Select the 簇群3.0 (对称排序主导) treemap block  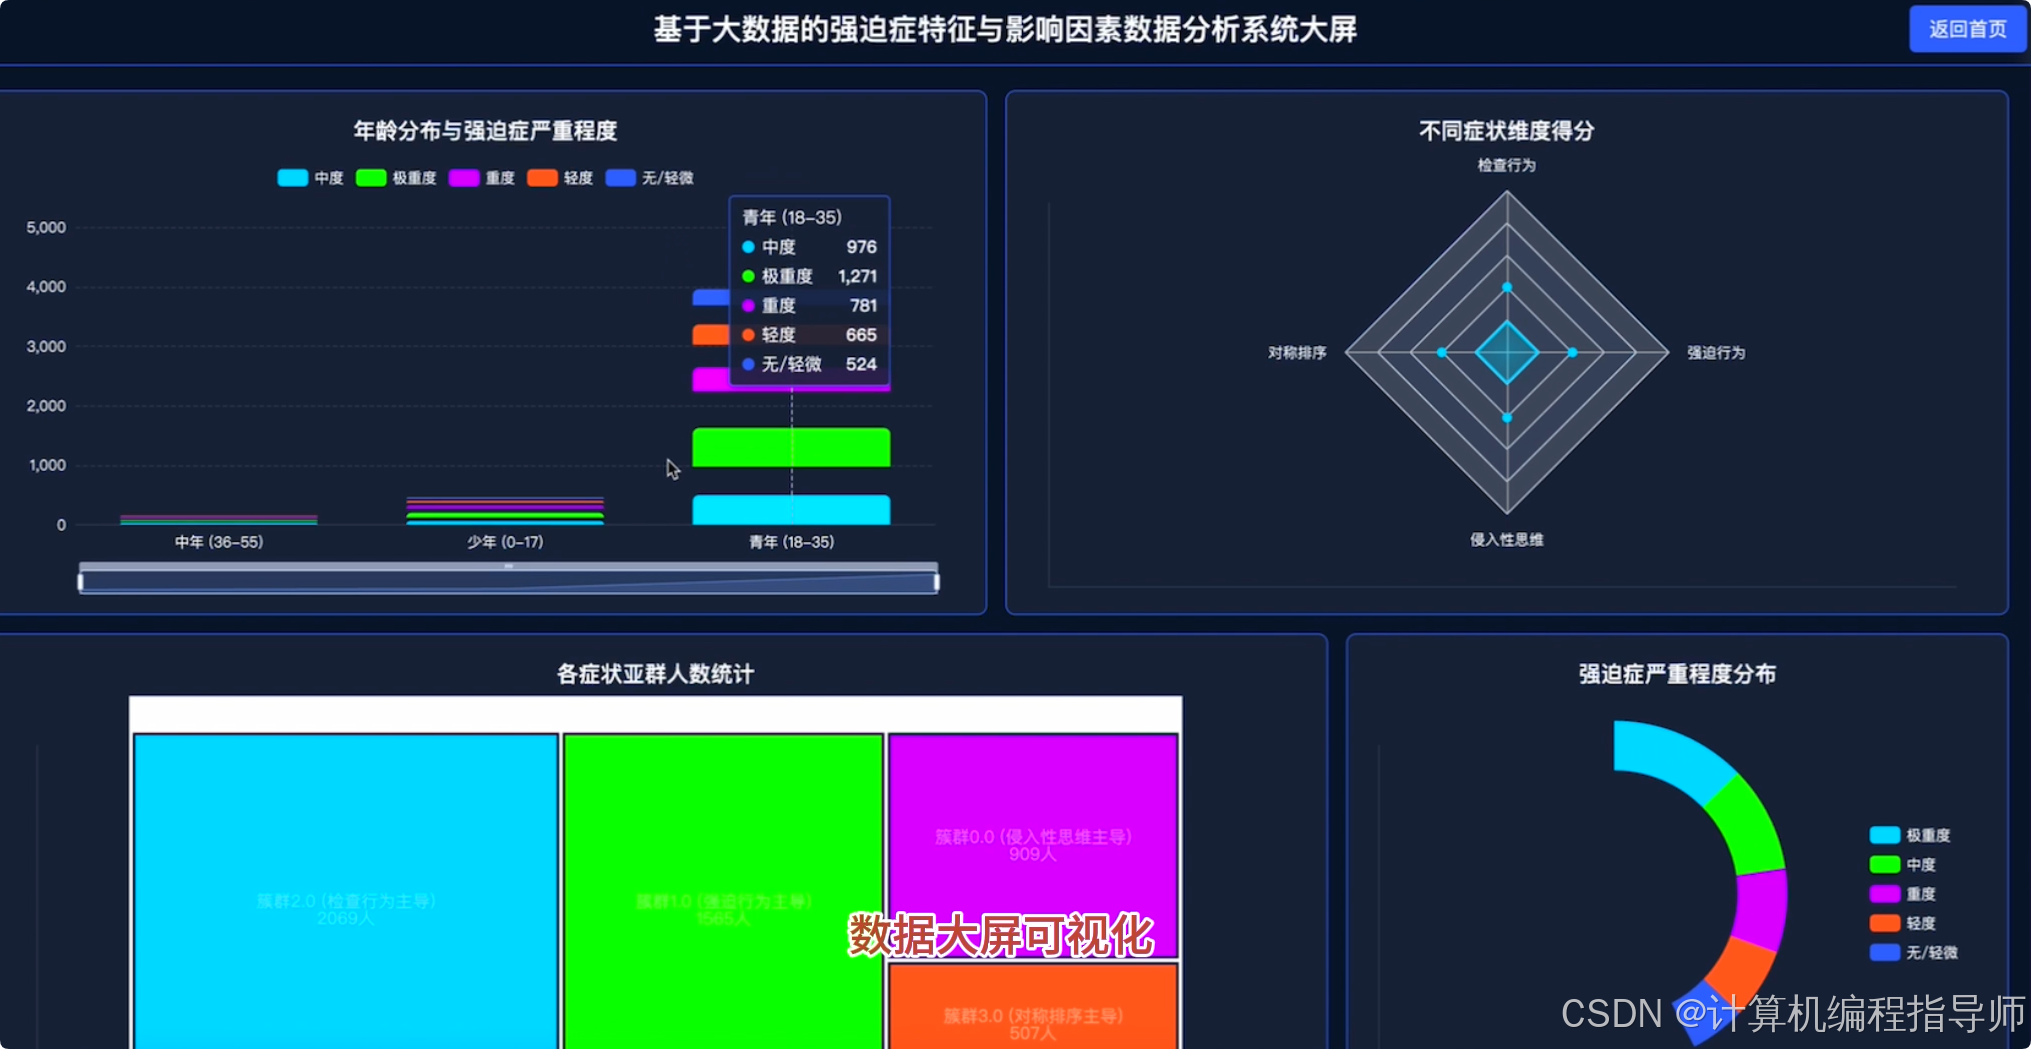(1033, 1006)
